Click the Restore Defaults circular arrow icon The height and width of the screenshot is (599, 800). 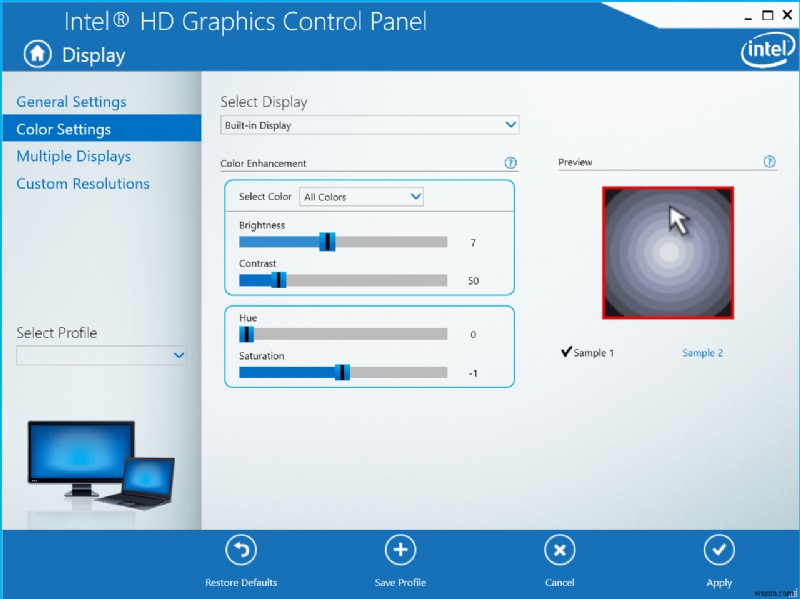tap(241, 550)
